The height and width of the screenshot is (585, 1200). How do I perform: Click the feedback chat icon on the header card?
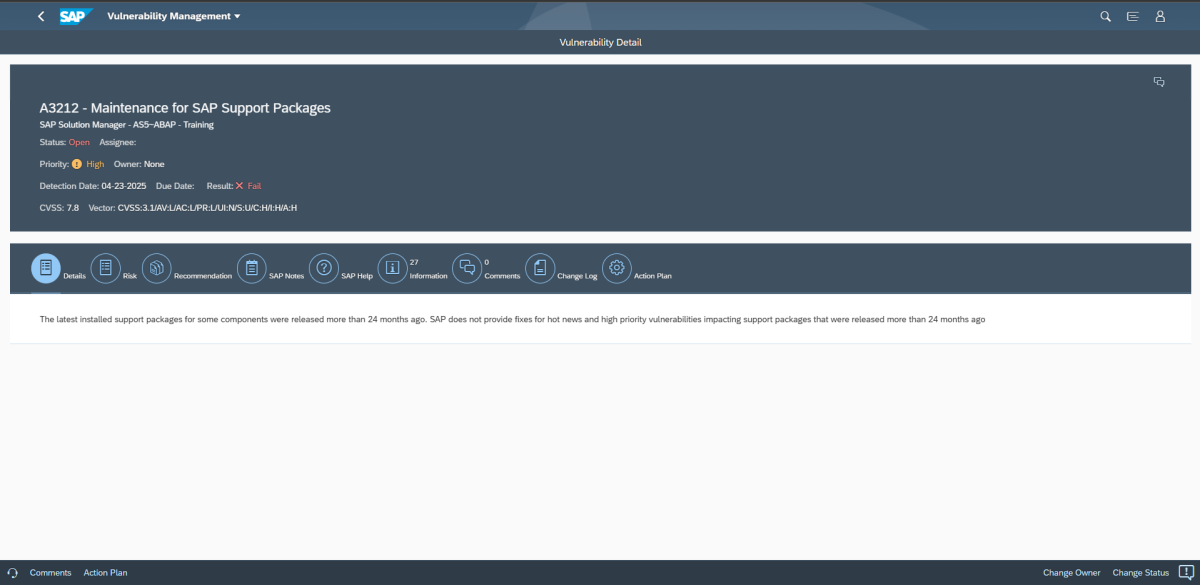tap(1159, 81)
